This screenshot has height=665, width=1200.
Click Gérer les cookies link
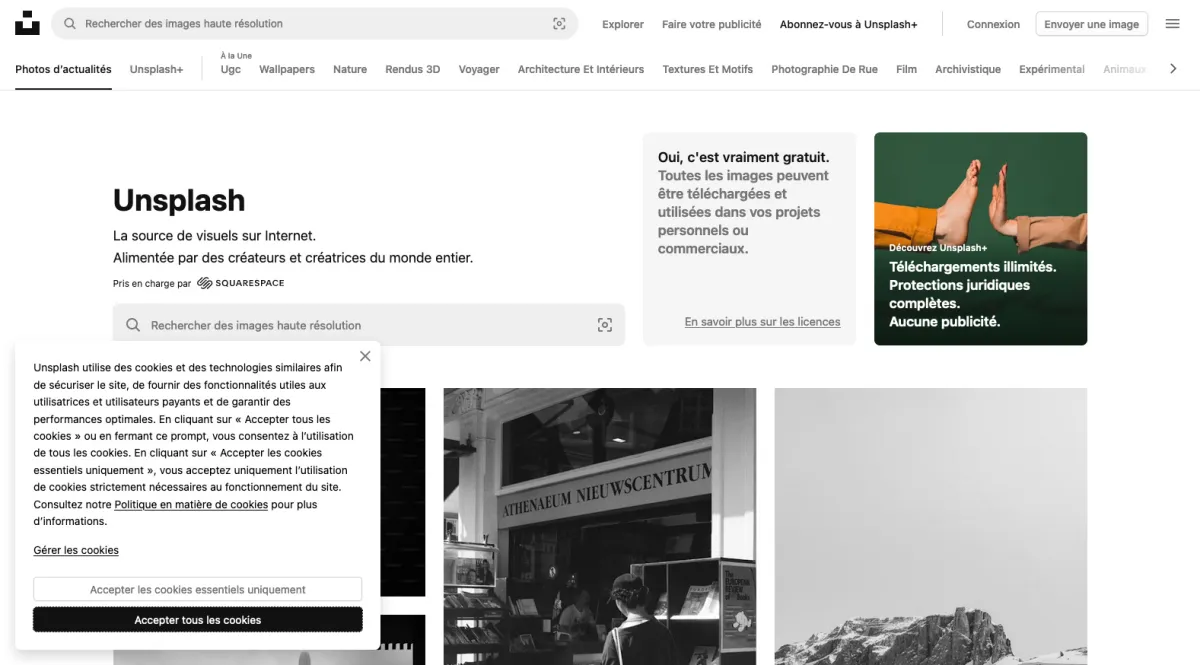76,550
